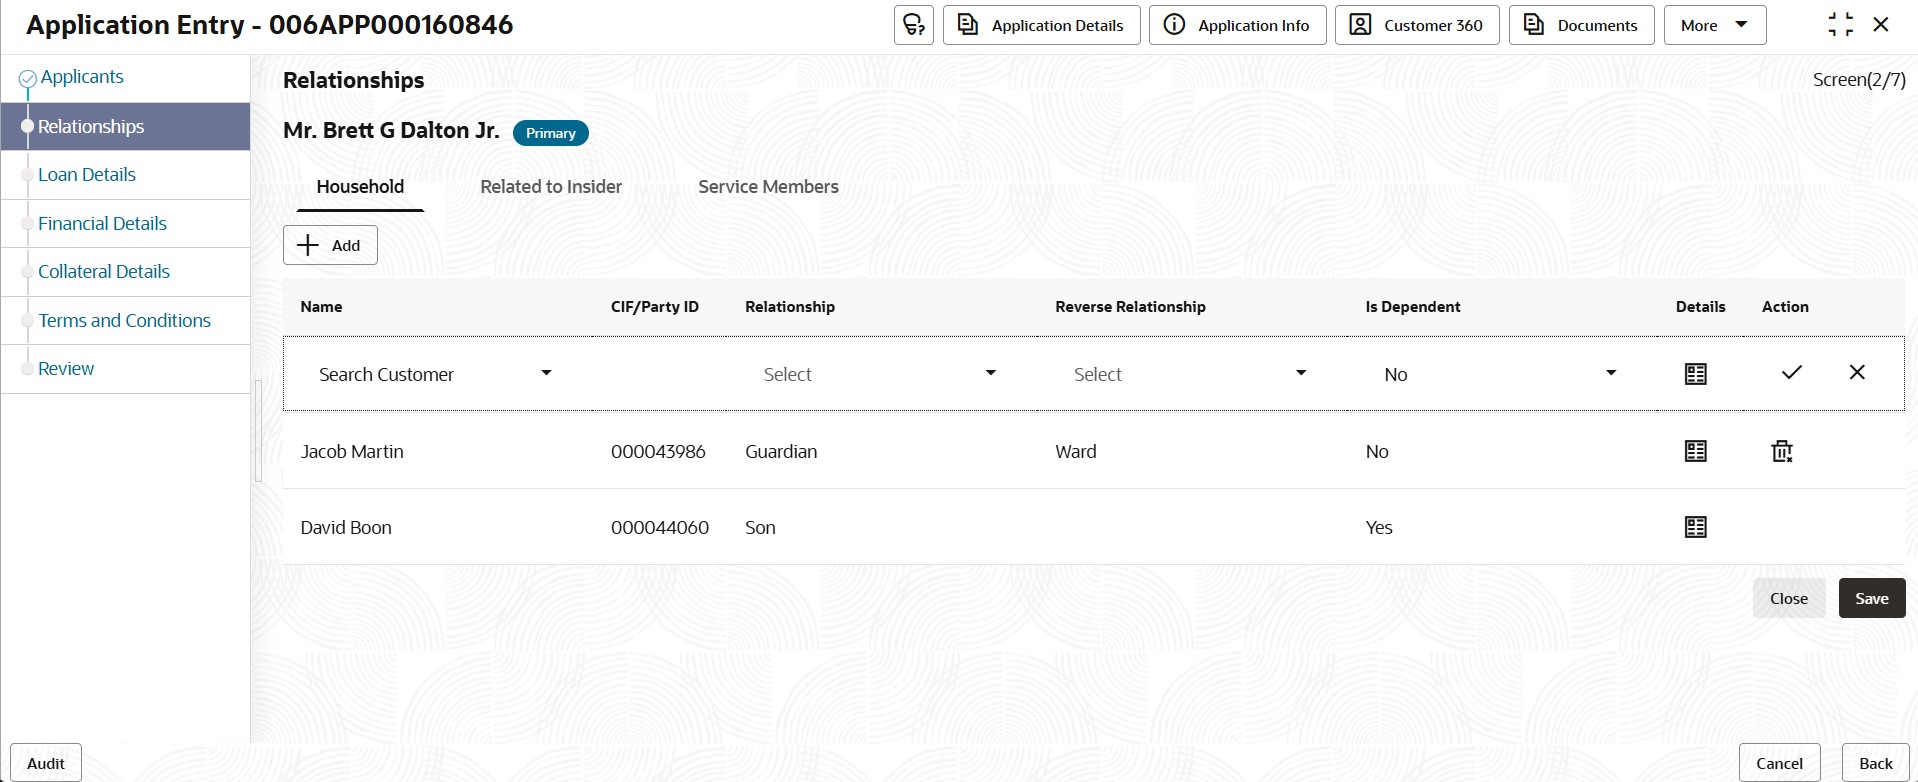Open the More menu

pos(1714,25)
